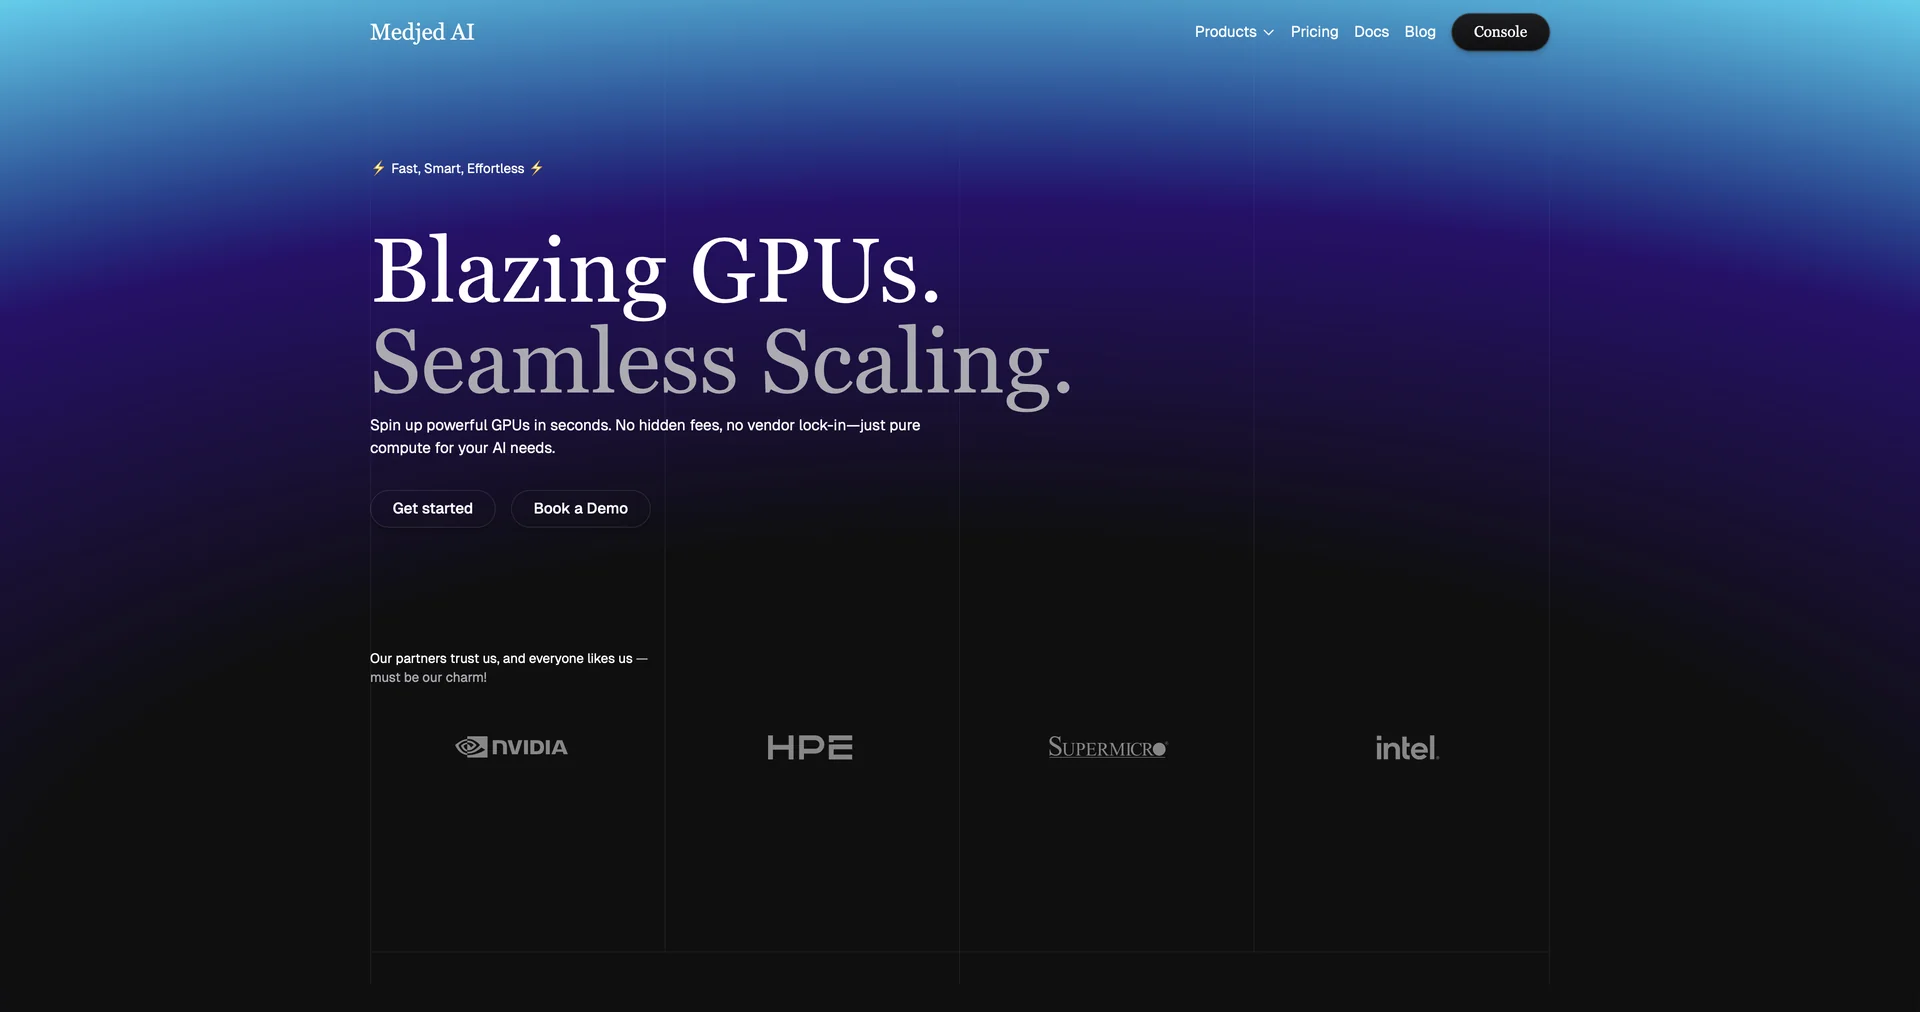Screen dimensions: 1920x1012
Task: Click the 'Fast, Smart, Effortless' tagline
Action: [457, 168]
